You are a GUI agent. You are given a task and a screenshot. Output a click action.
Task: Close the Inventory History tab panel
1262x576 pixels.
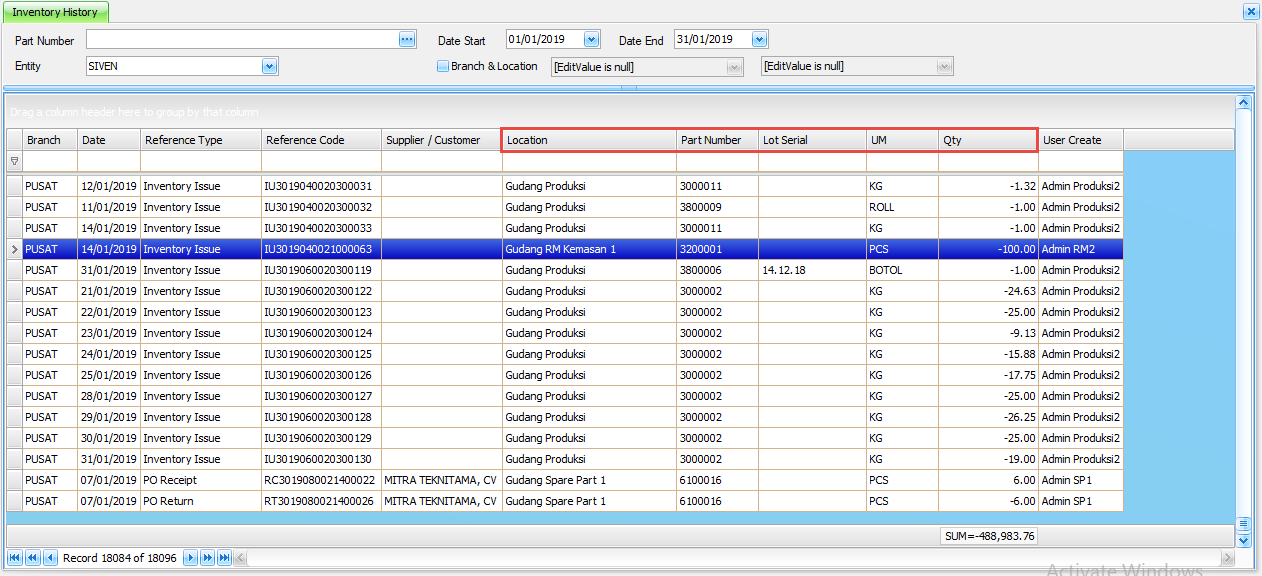(x=1250, y=12)
